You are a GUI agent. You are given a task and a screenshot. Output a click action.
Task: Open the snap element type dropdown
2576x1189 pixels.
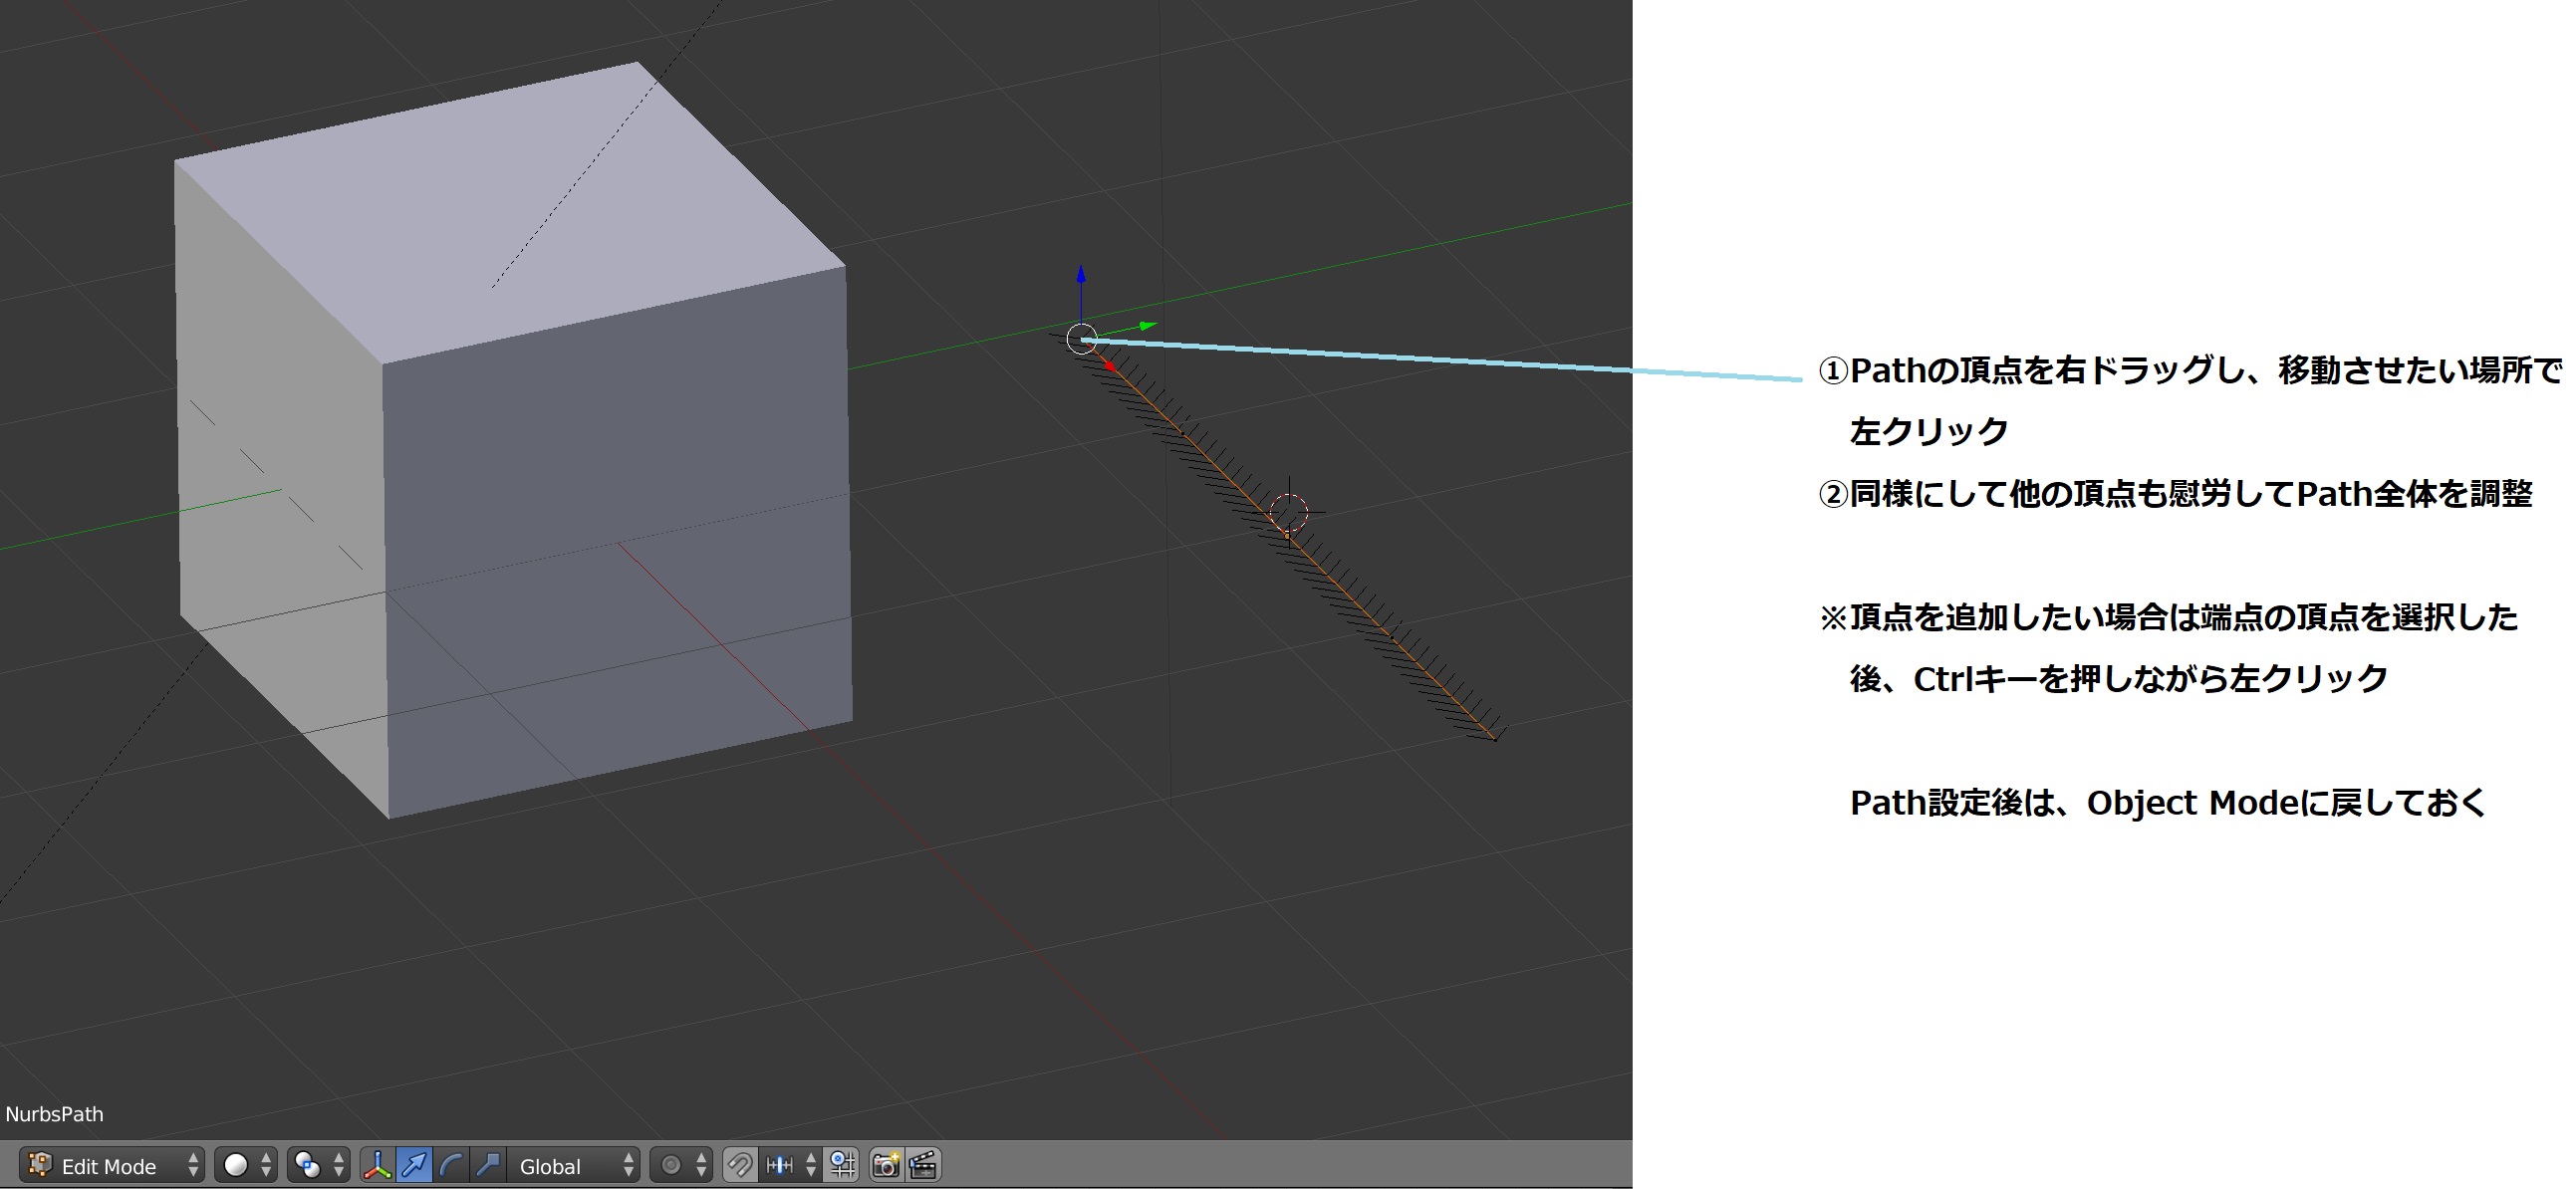coord(791,1165)
